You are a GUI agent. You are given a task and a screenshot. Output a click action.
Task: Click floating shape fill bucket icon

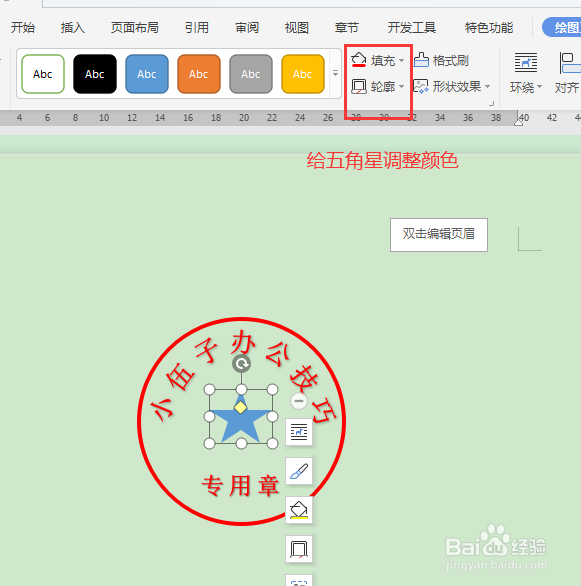299,510
